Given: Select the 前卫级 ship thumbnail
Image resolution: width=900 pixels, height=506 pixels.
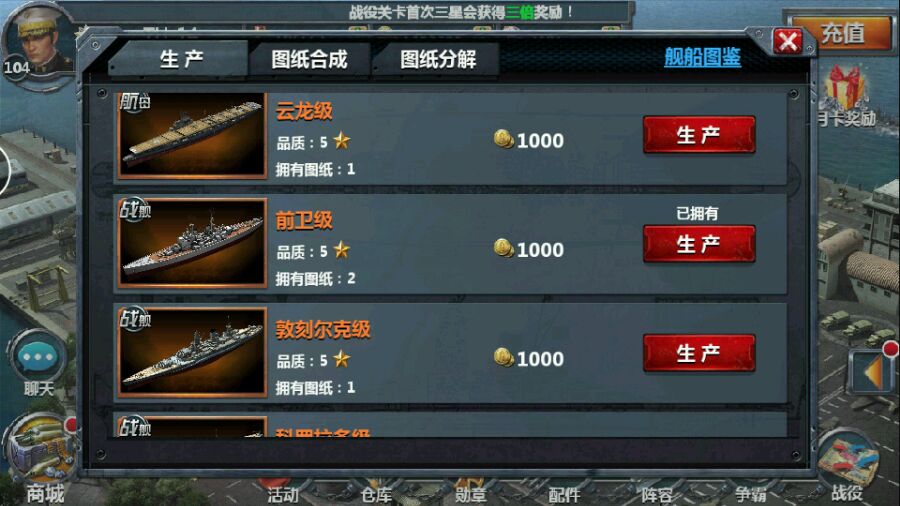Looking at the screenshot, I should (x=192, y=243).
